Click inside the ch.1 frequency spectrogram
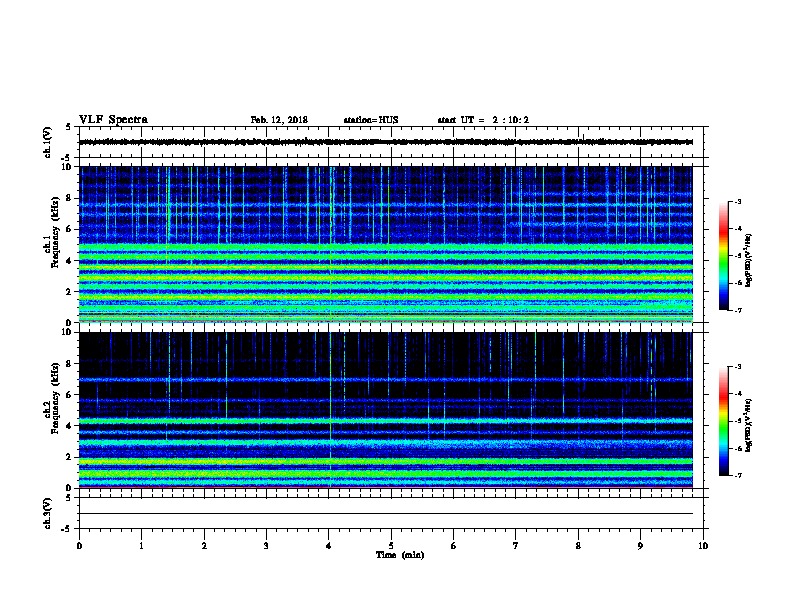This screenshot has width=792, height=612. click(x=386, y=244)
